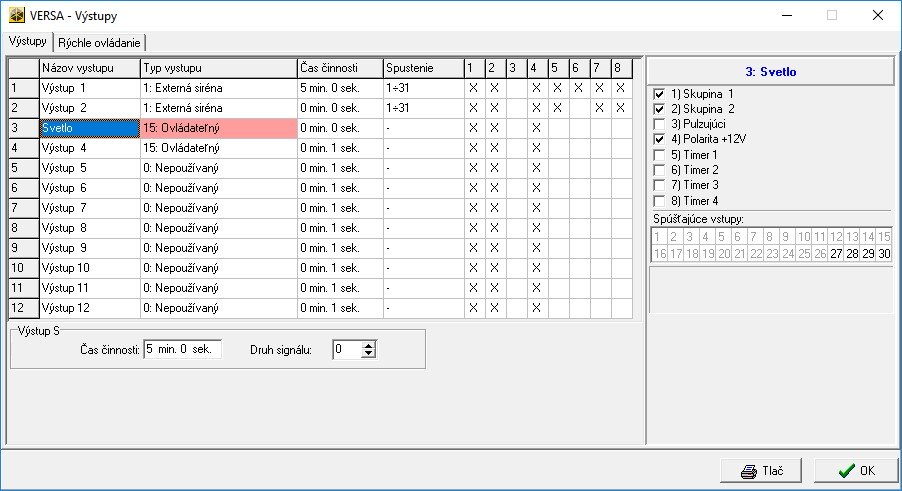Click the Čas činnosti field for Výstup S
Screen dimensions: 902x491
182,350
